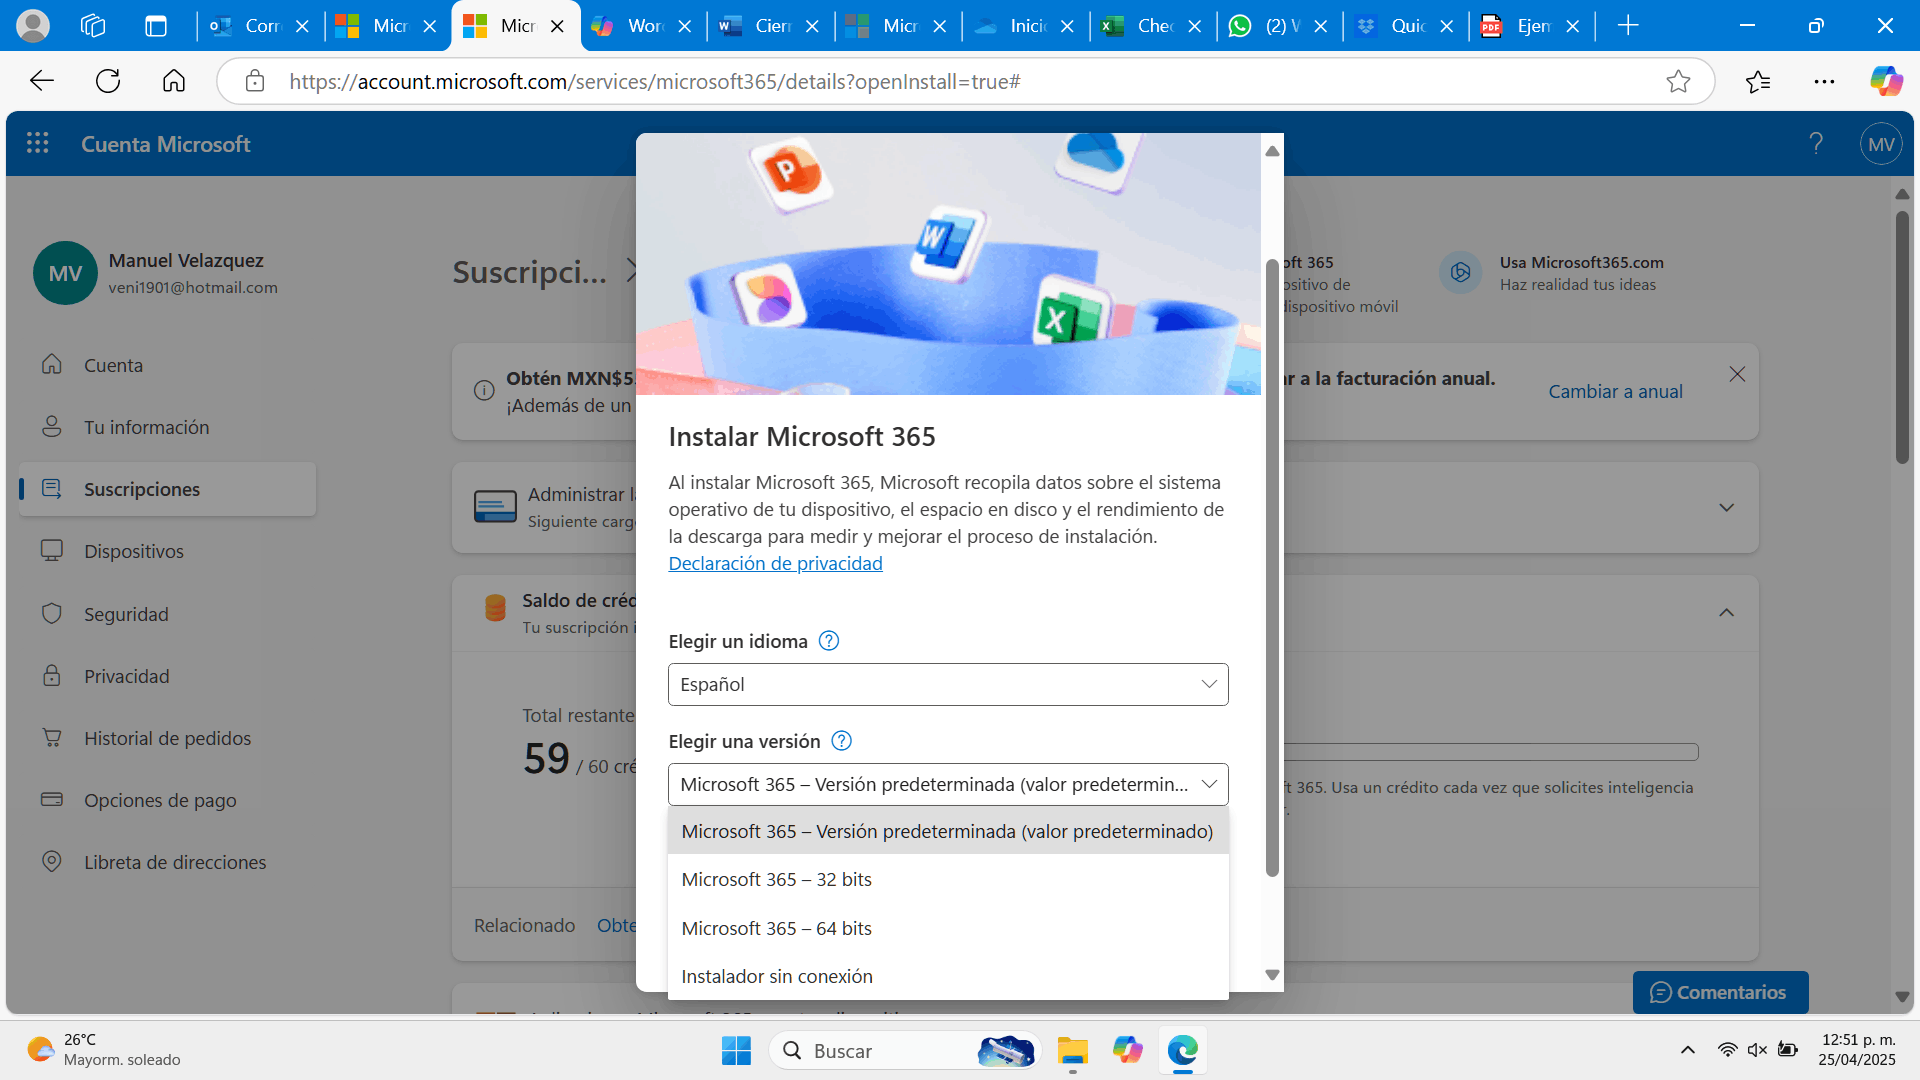
Task: Dismiss the annual billing banner
Action: (1737, 374)
